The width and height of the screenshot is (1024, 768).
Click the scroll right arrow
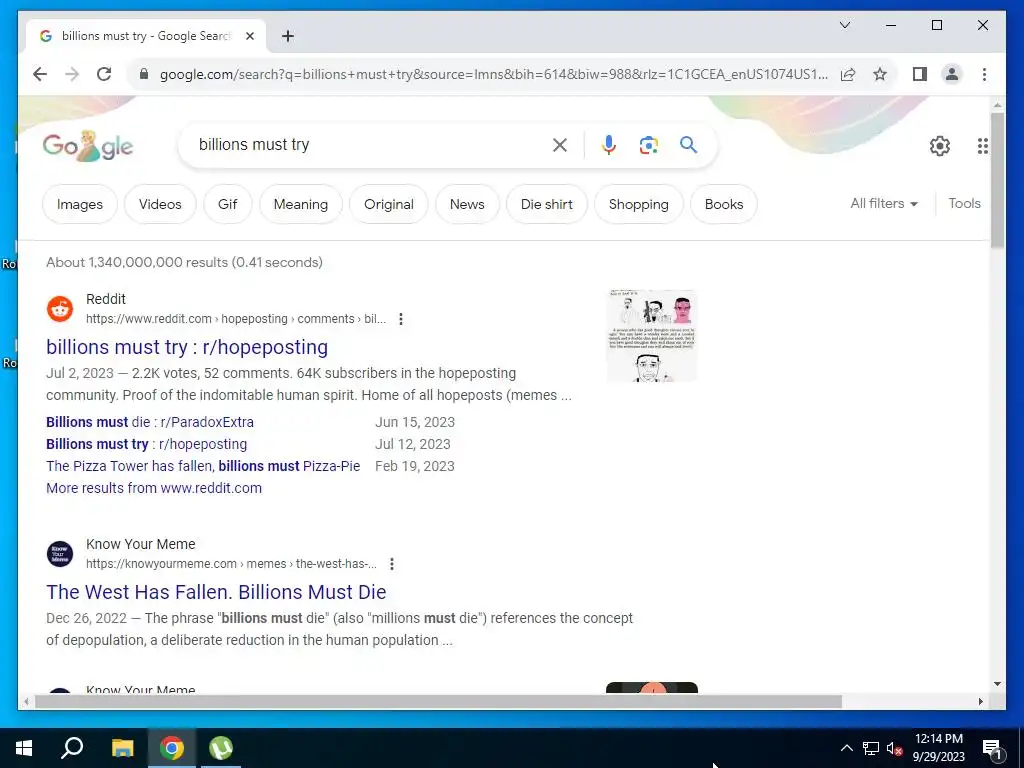click(980, 701)
